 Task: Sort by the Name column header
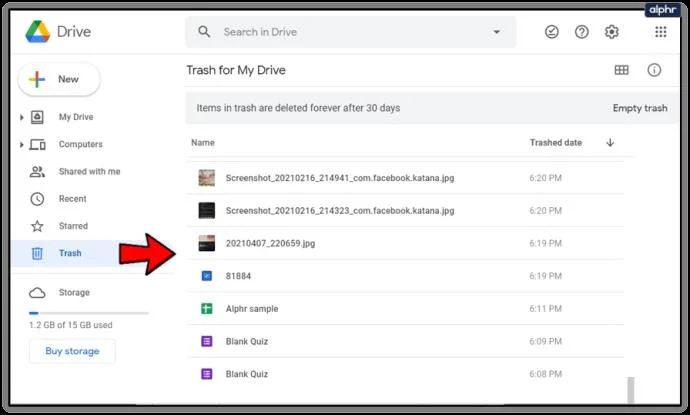point(203,143)
